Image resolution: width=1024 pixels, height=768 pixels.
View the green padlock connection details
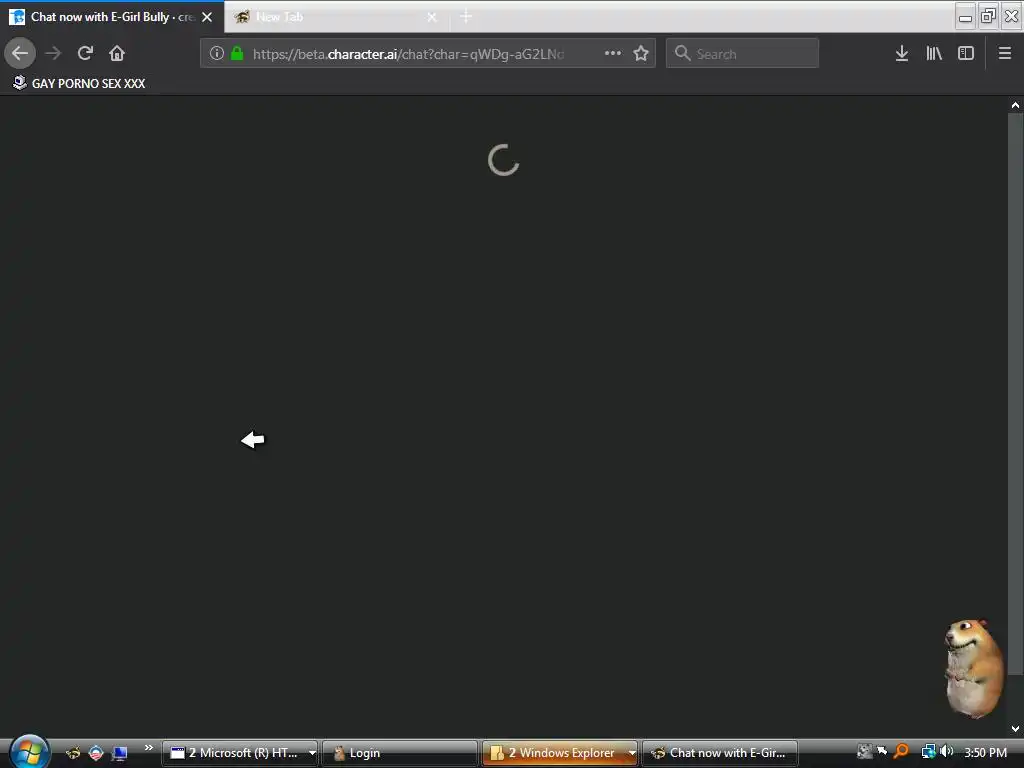tap(237, 54)
